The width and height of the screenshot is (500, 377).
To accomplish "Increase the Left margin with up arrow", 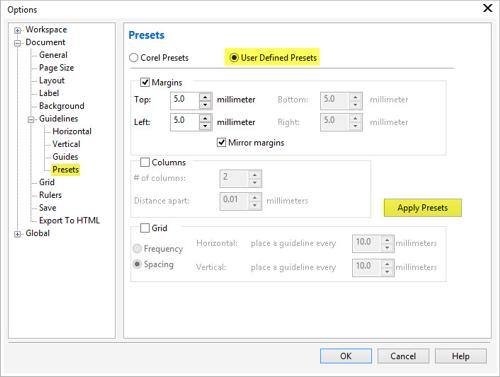I will click(x=205, y=118).
